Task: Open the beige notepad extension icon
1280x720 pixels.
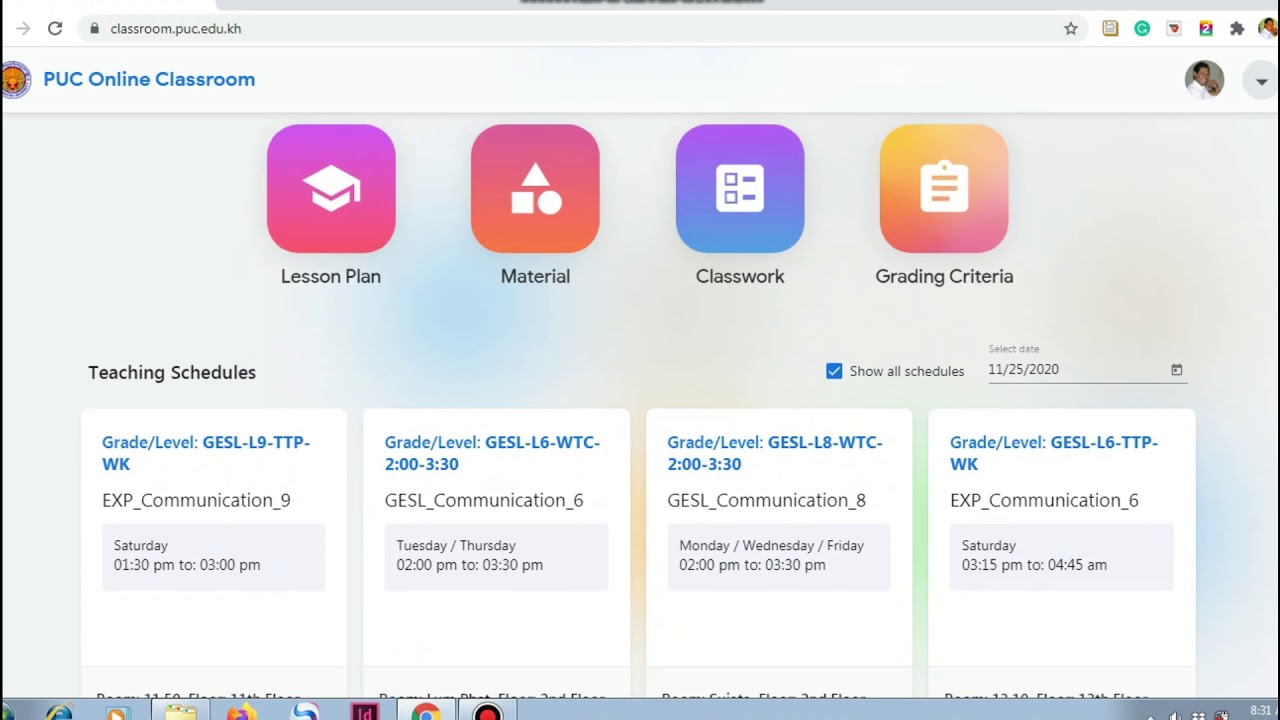Action: pos(1110,29)
